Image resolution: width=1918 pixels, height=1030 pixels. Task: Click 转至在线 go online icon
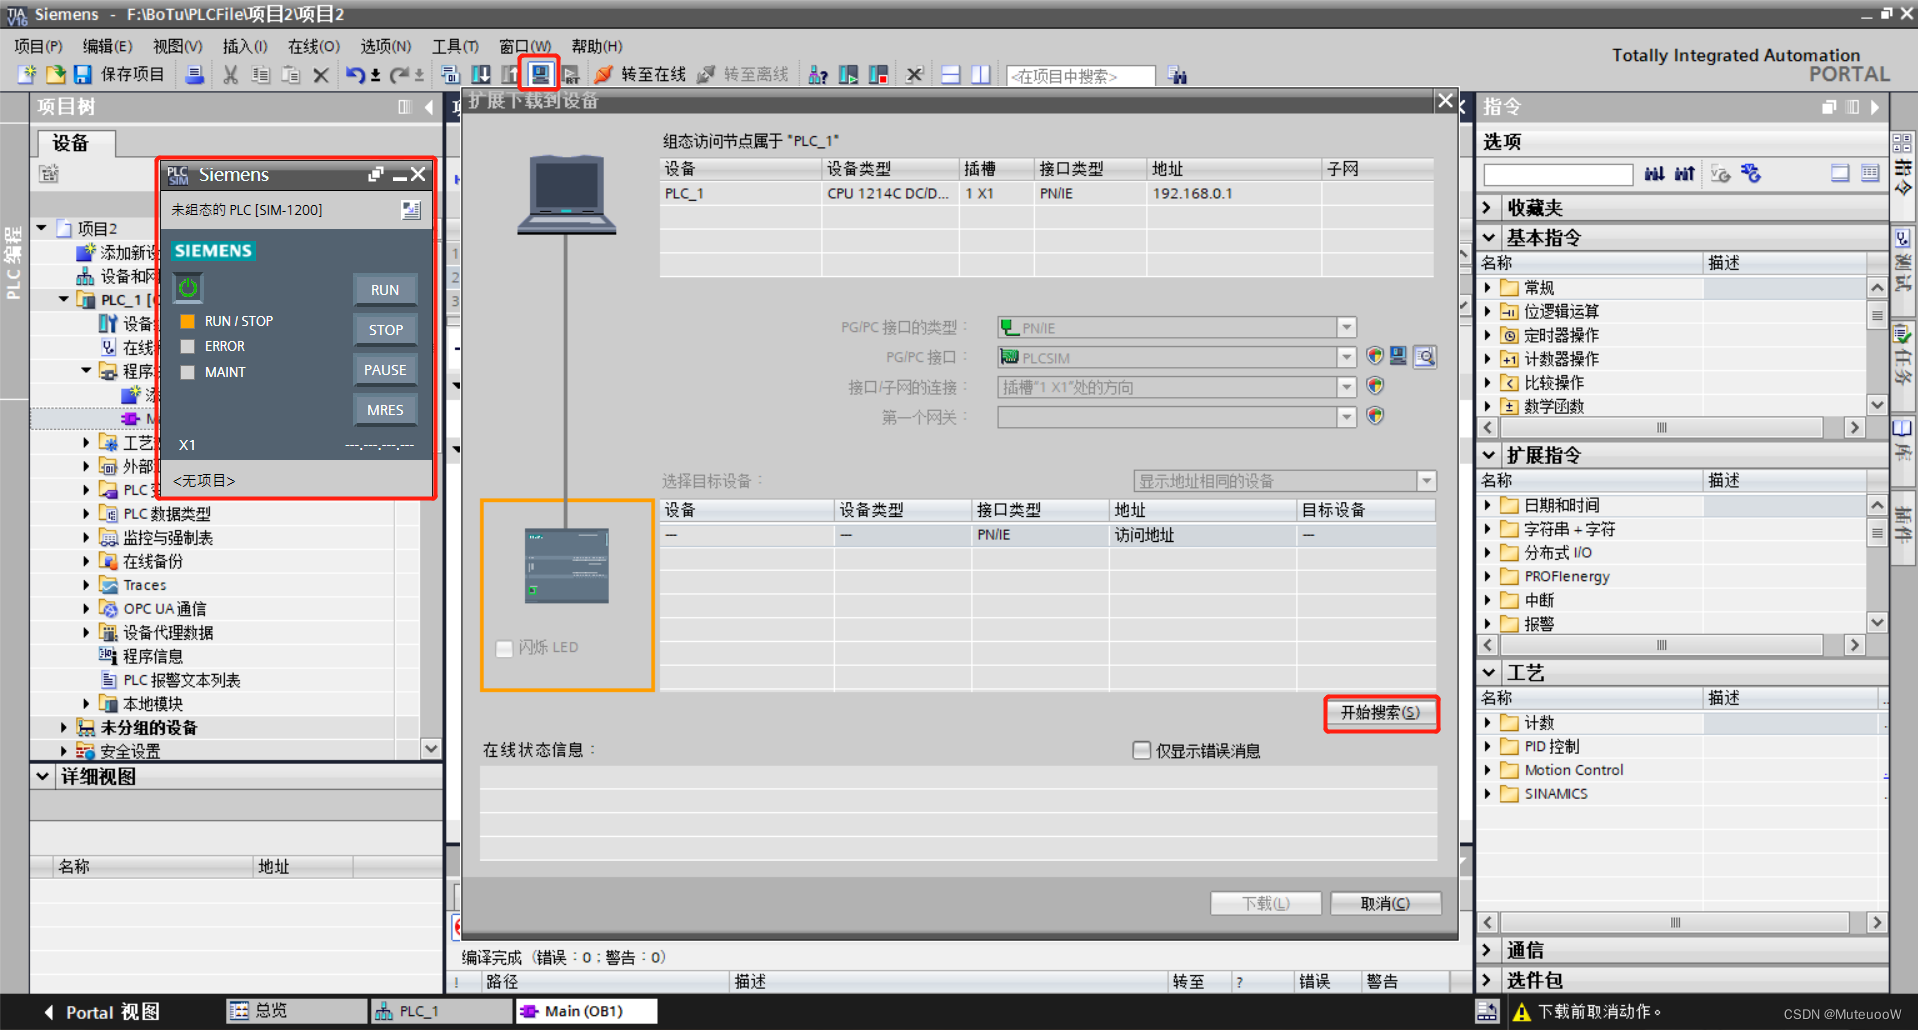[604, 75]
